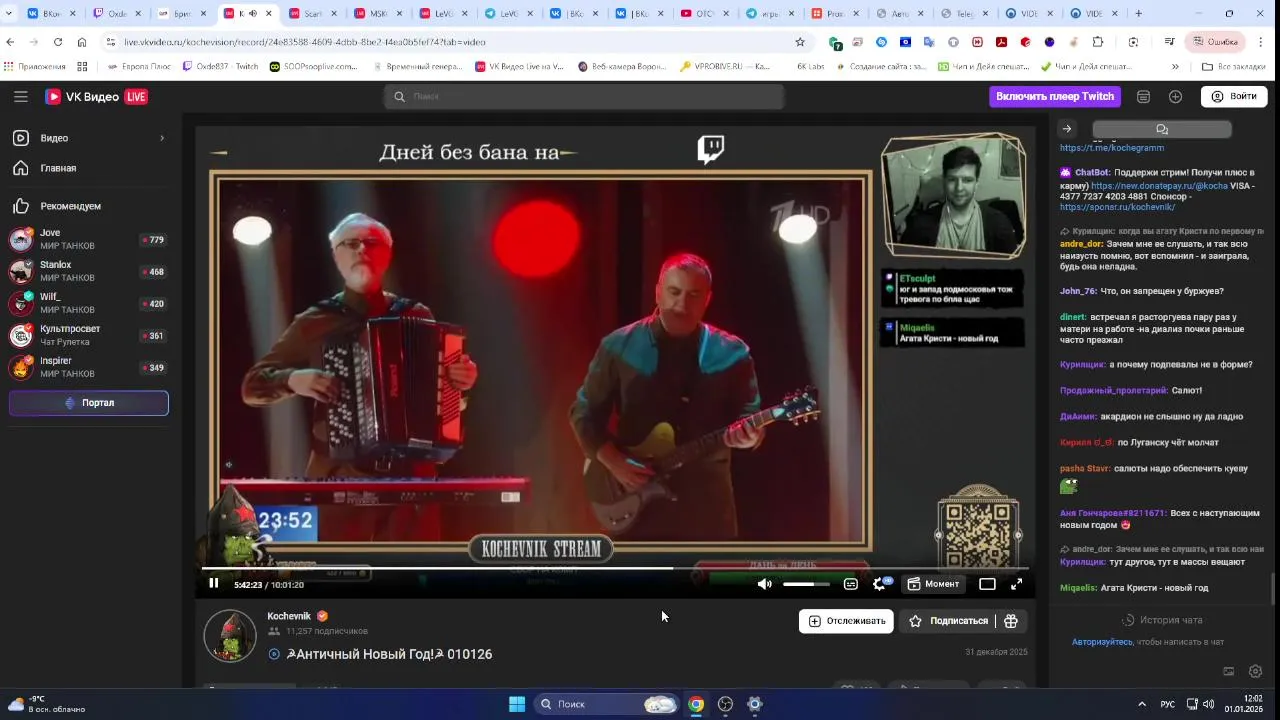The image size is (1280, 720).
Task: Click the chat popout icon beside gear
Action: 1229,671
